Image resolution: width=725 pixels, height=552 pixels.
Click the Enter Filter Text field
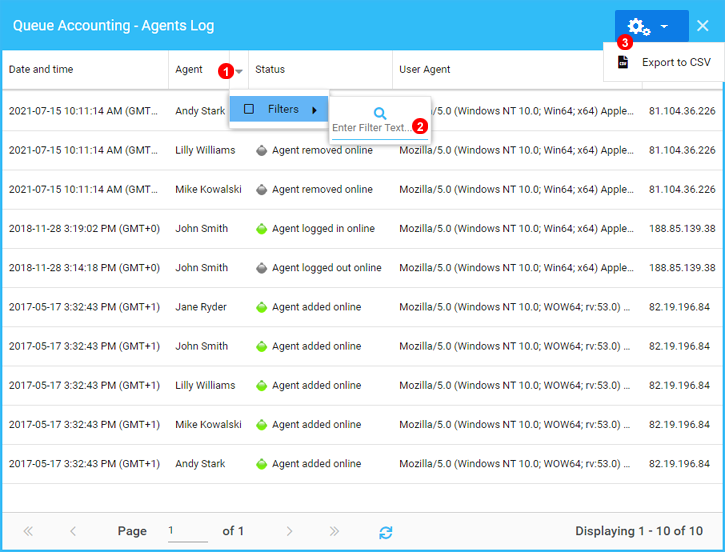[371, 128]
